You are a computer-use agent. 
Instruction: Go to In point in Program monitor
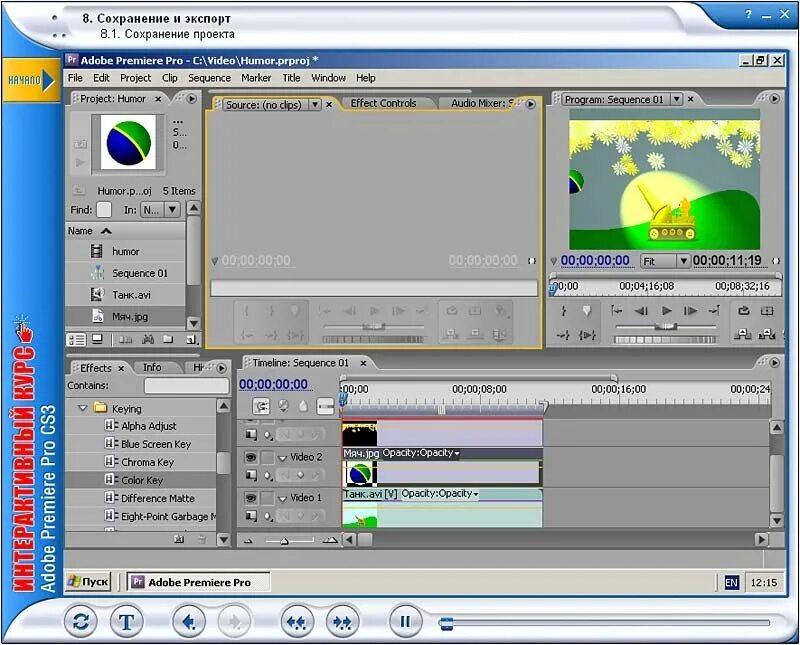[x=616, y=311]
